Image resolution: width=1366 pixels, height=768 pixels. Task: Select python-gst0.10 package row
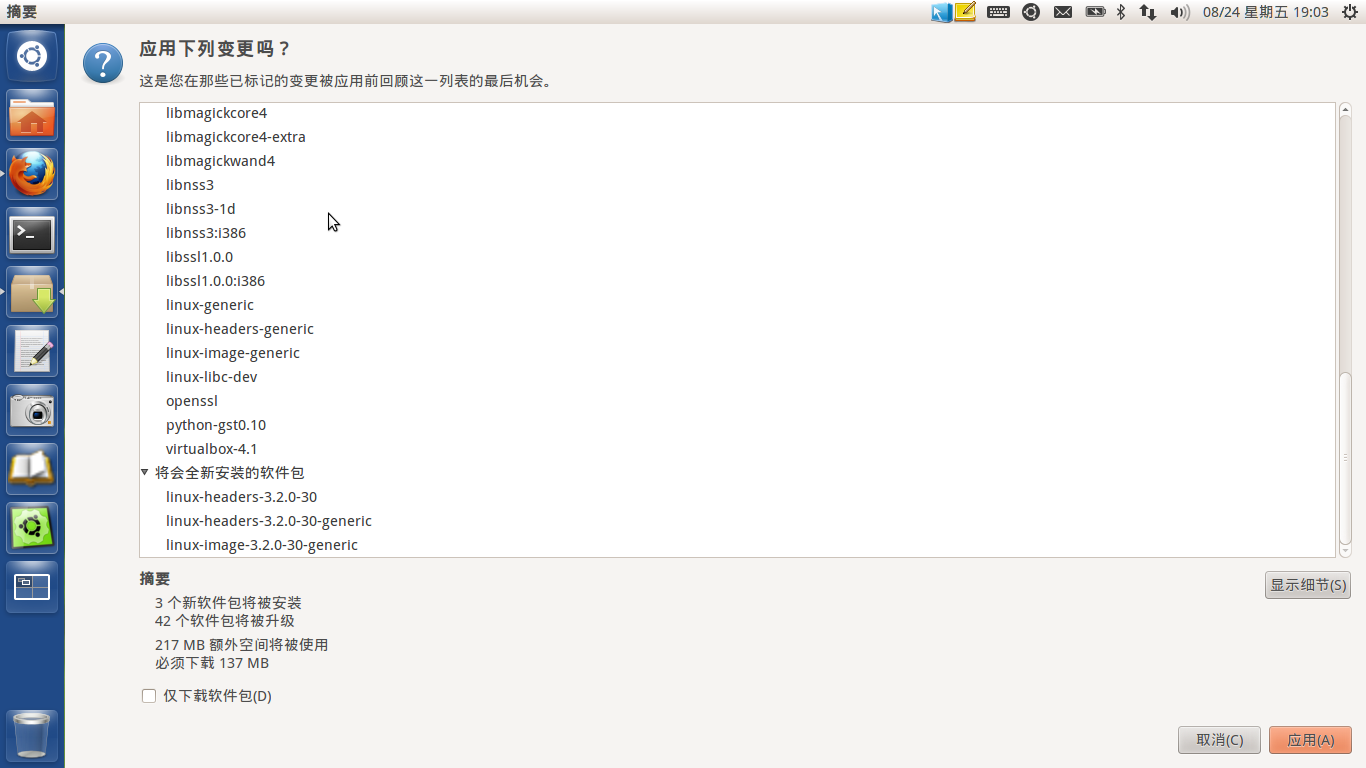pyautogui.click(x=737, y=425)
